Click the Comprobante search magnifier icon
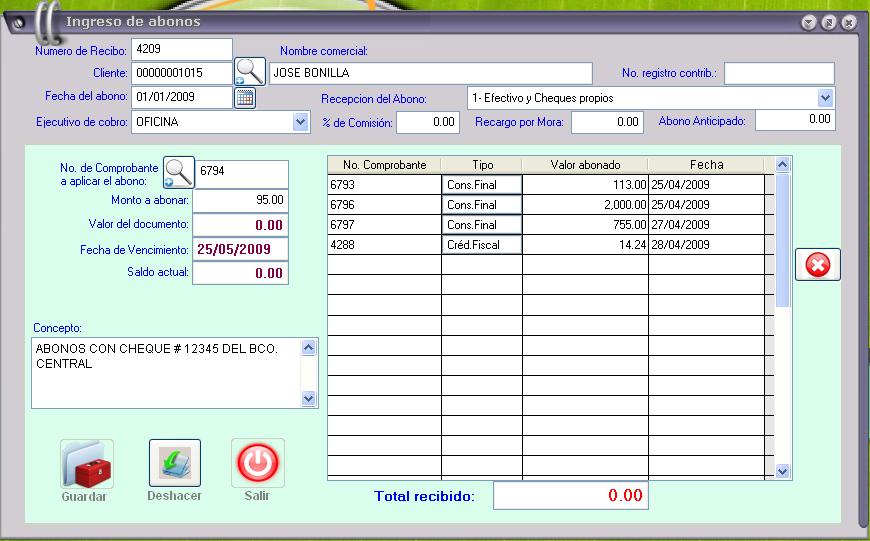 coord(179,173)
